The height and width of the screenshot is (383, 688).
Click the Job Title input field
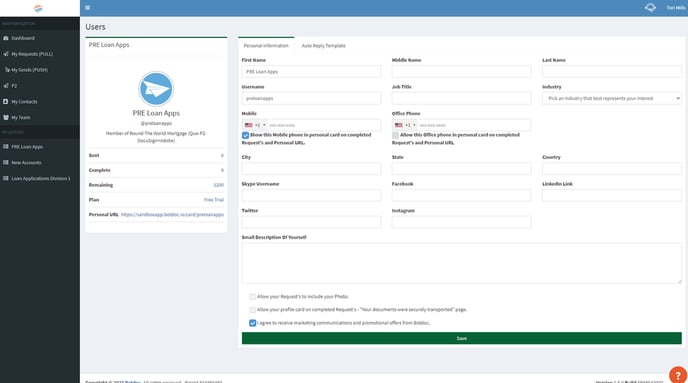point(461,98)
